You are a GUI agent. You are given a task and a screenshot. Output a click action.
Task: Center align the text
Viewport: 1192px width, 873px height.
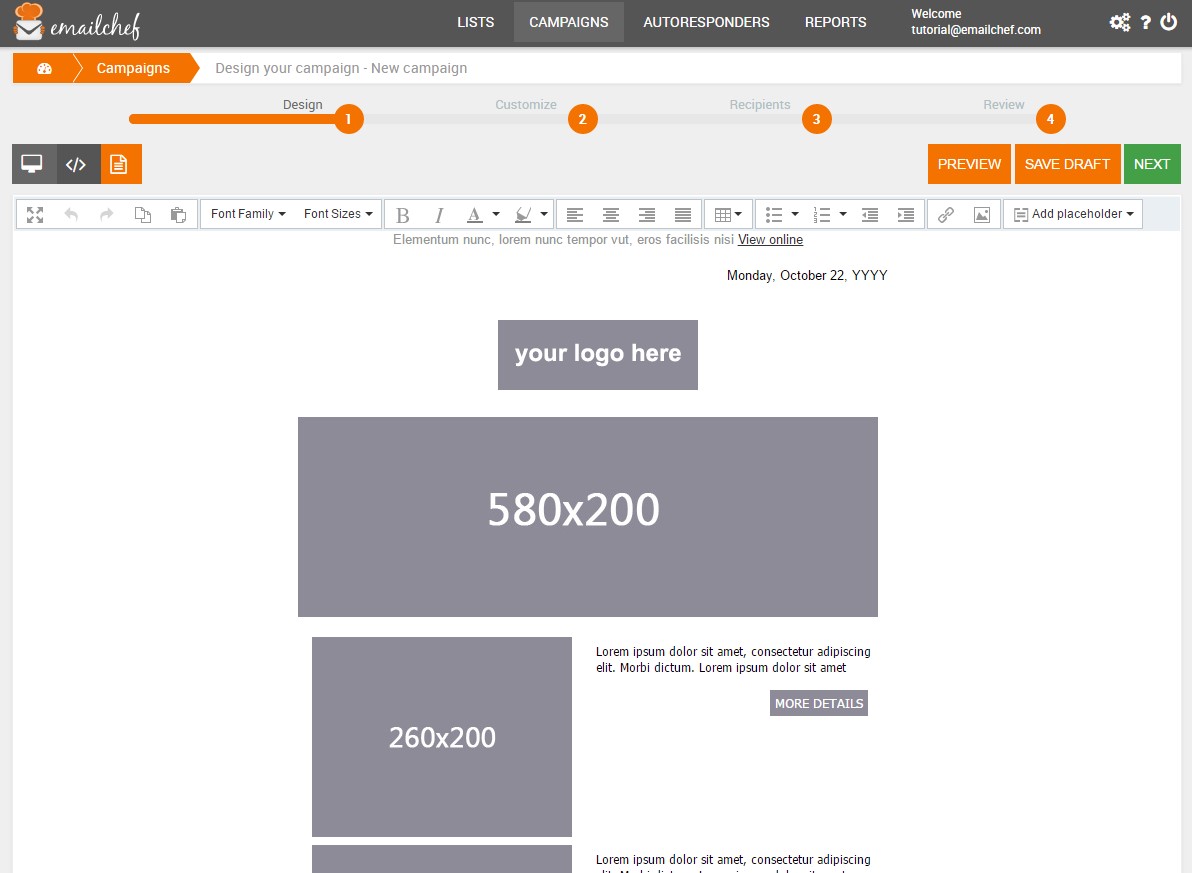point(610,215)
